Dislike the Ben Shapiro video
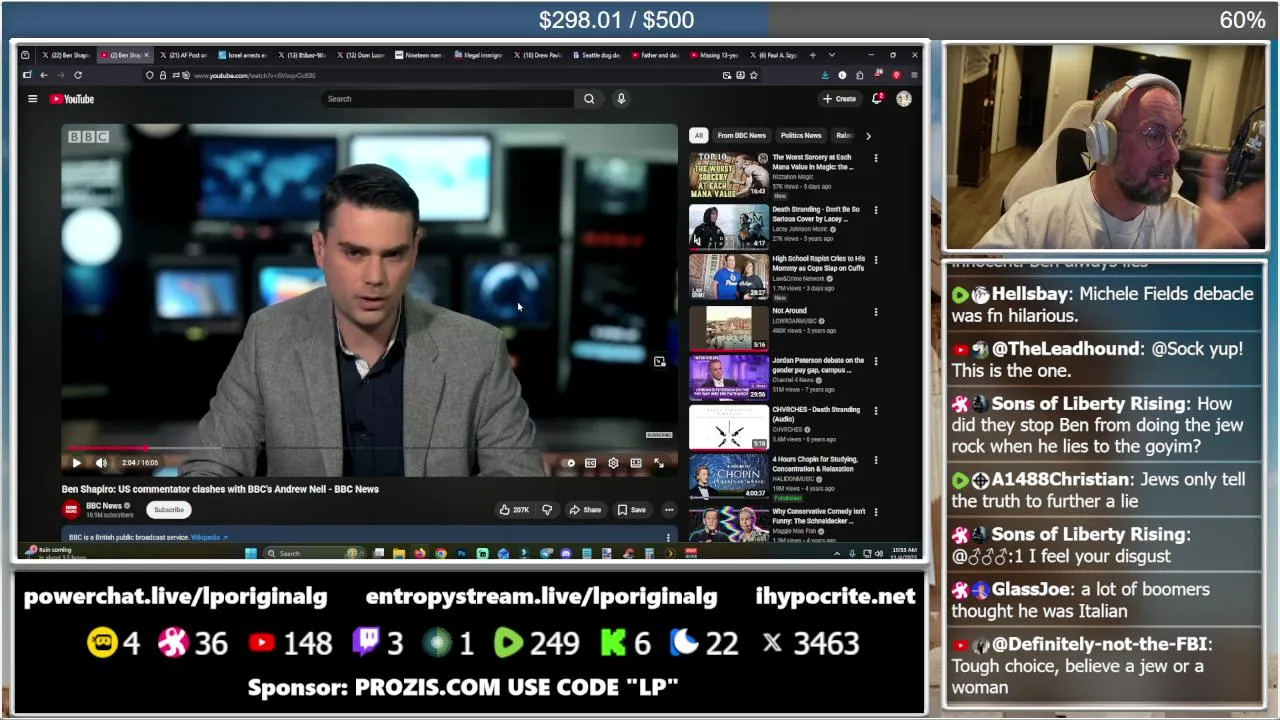This screenshot has height=720, width=1280. tap(547, 510)
